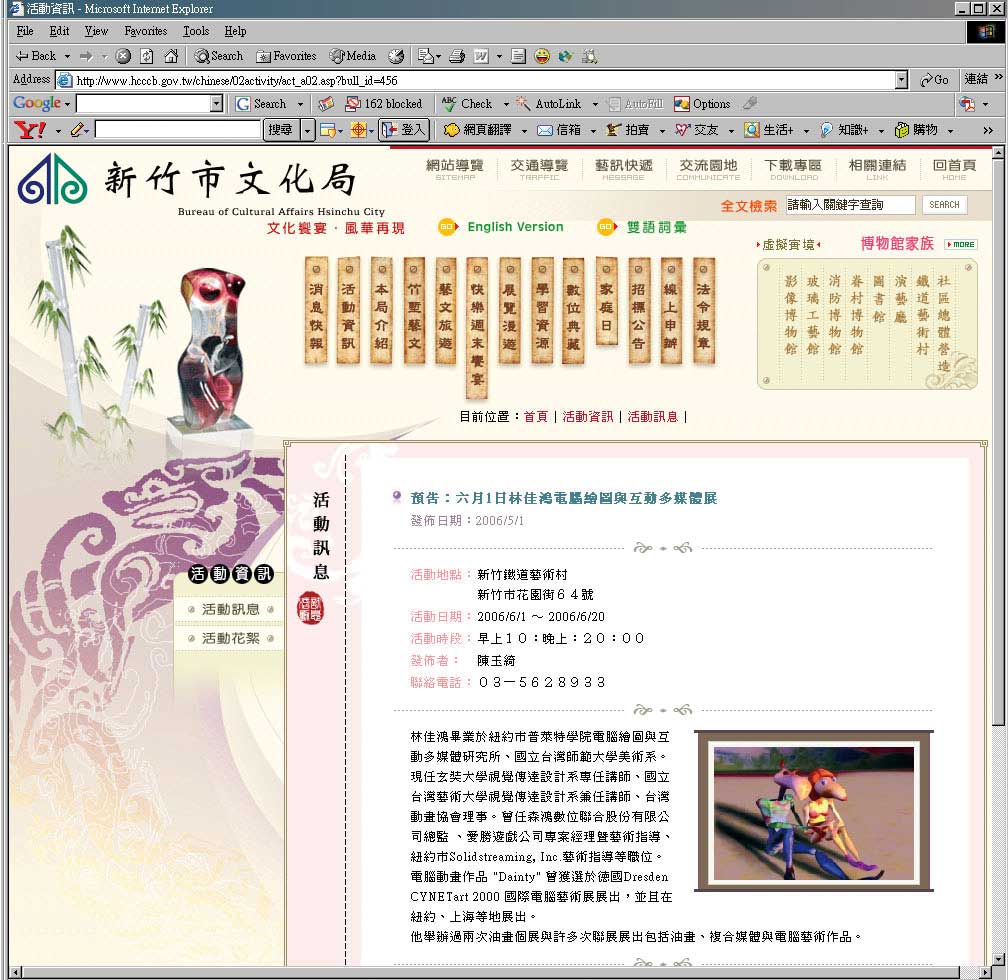The image size is (1008, 980).
Task: Open the Yahoo 信箱 mail button
Action: 559,130
